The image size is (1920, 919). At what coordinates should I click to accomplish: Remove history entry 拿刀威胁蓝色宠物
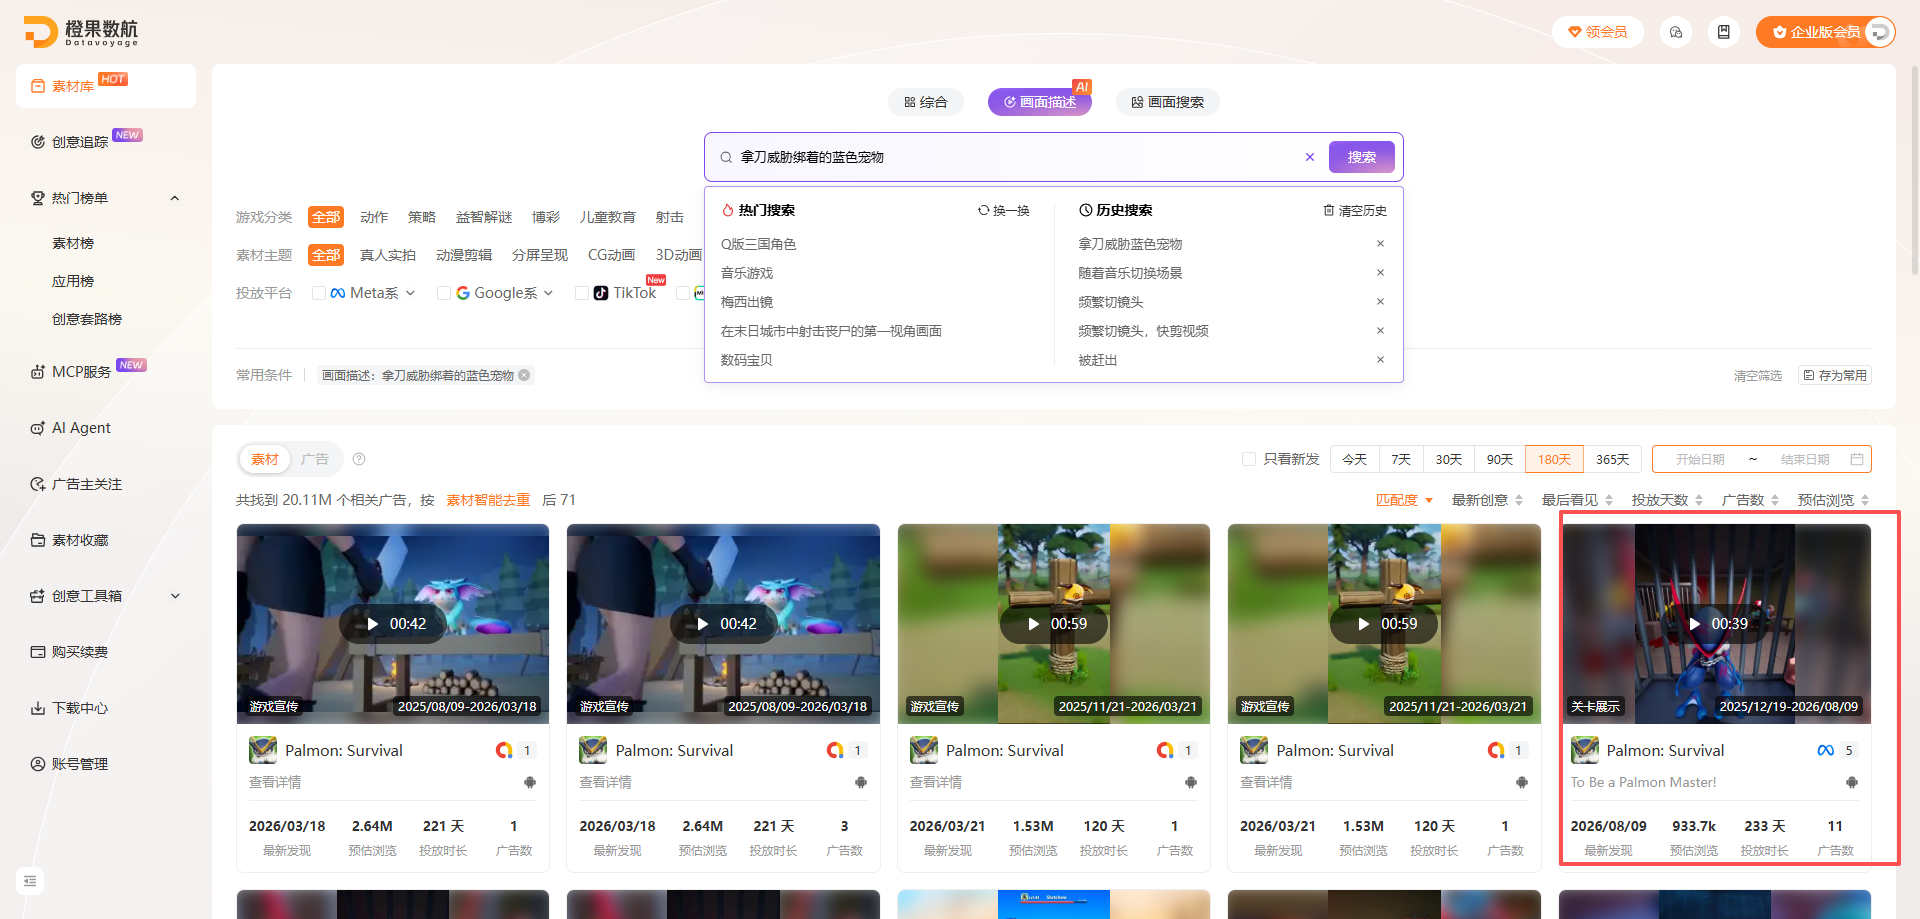coord(1380,244)
